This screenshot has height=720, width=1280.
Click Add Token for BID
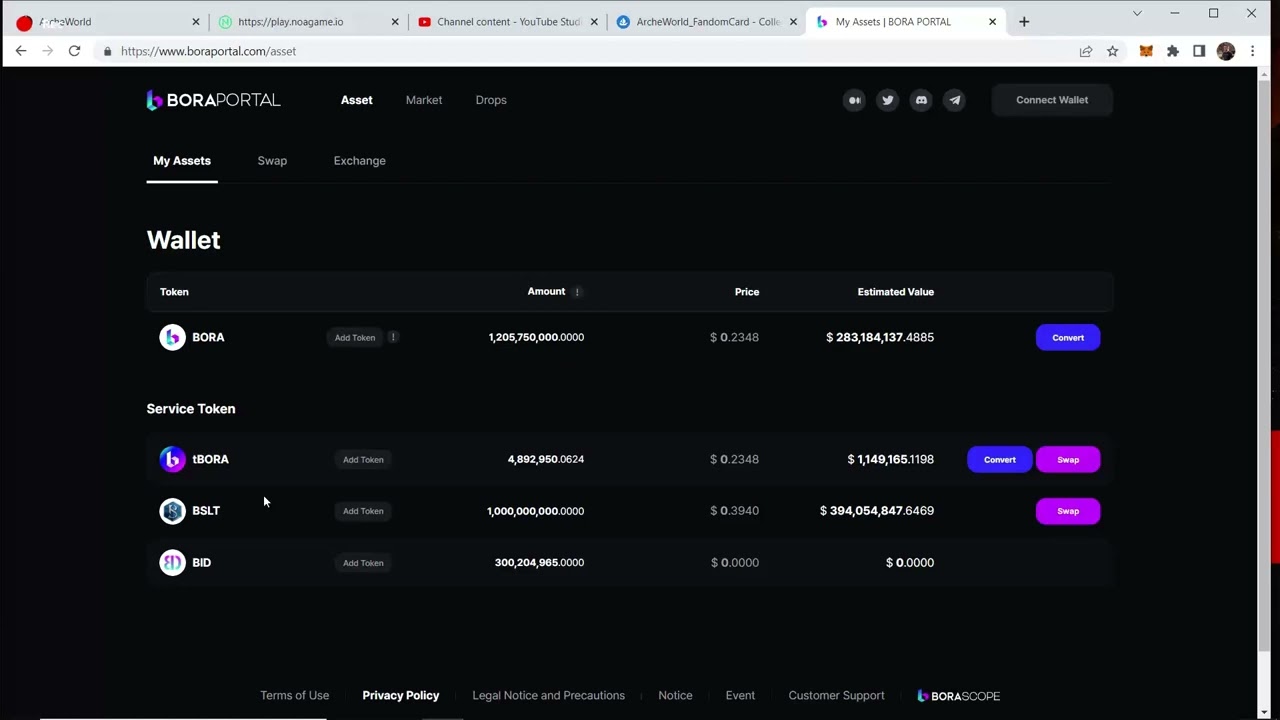[363, 563]
